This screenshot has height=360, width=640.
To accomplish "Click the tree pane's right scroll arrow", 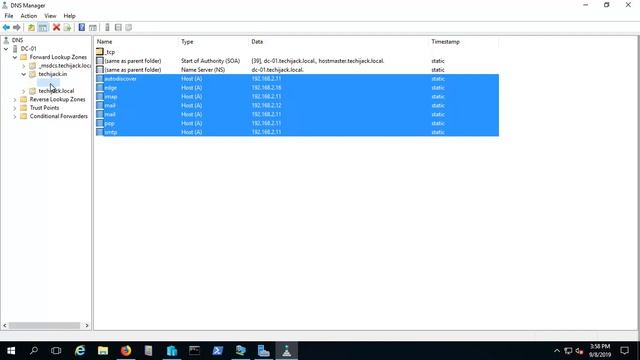I will point(87,325).
